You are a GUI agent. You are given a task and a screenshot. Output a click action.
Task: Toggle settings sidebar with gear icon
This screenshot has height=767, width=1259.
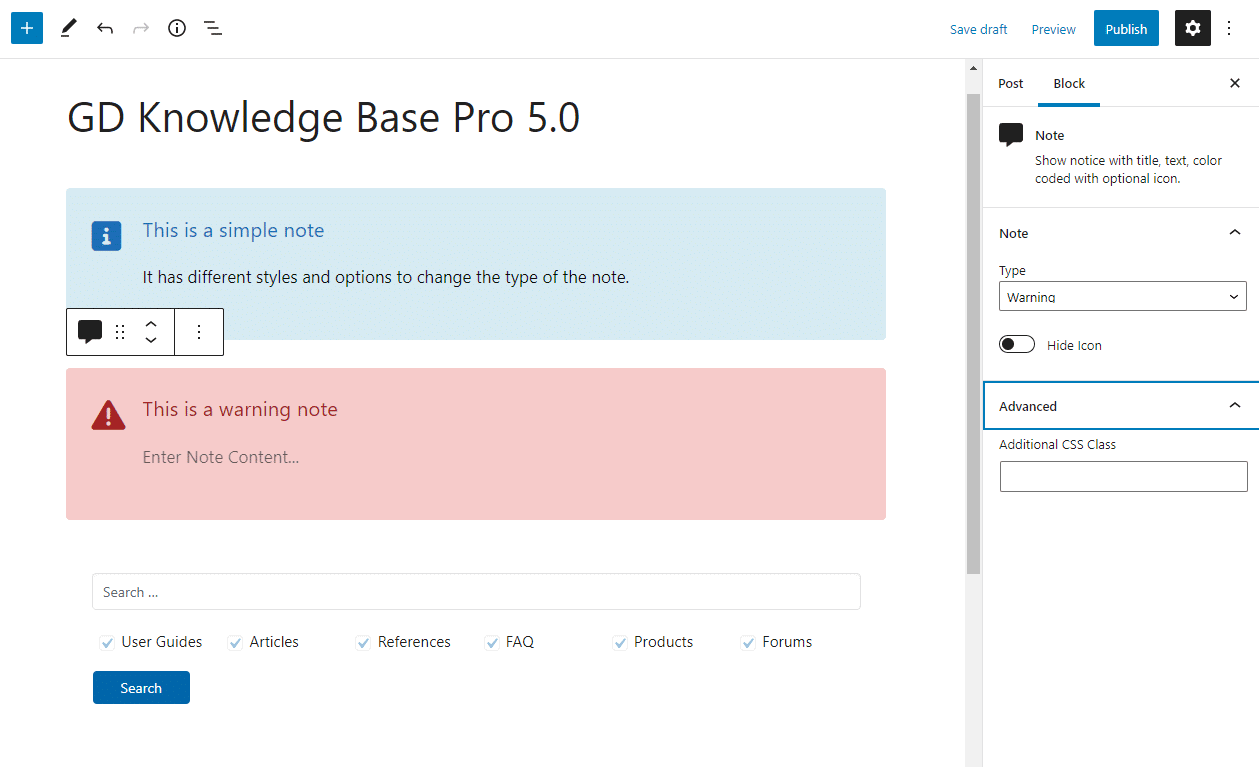tap(1193, 29)
